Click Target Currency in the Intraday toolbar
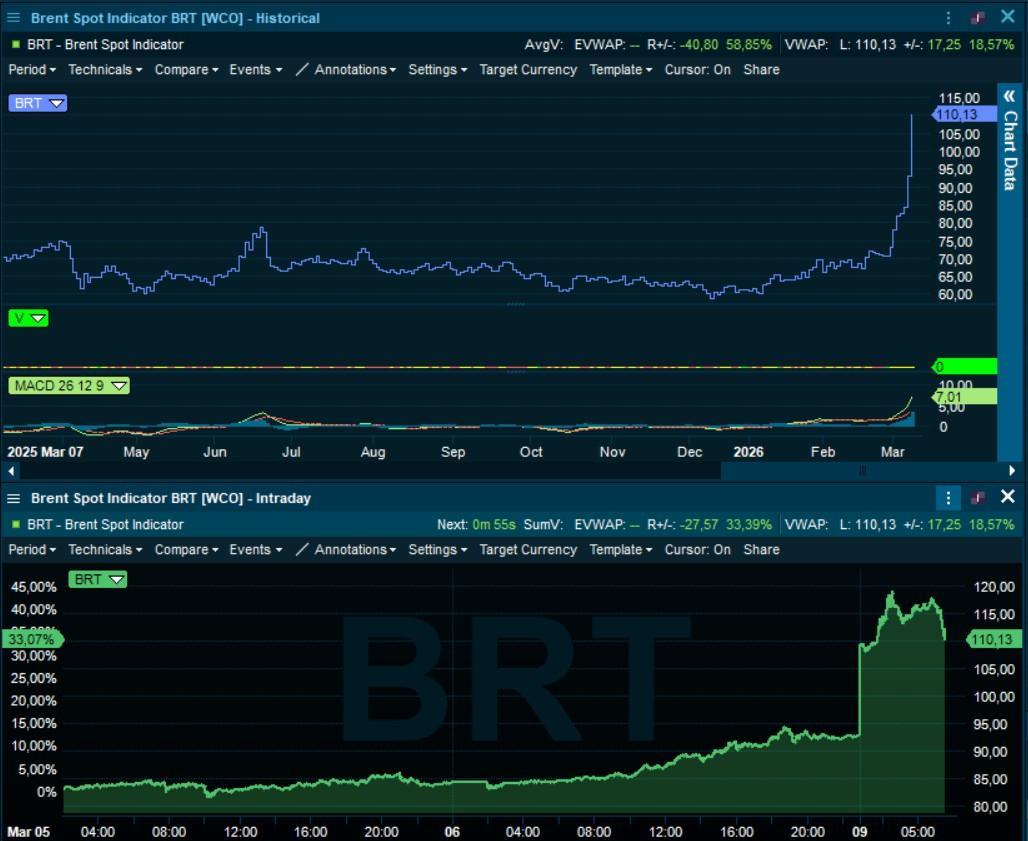Screen dimensions: 1028x841 coord(527,550)
